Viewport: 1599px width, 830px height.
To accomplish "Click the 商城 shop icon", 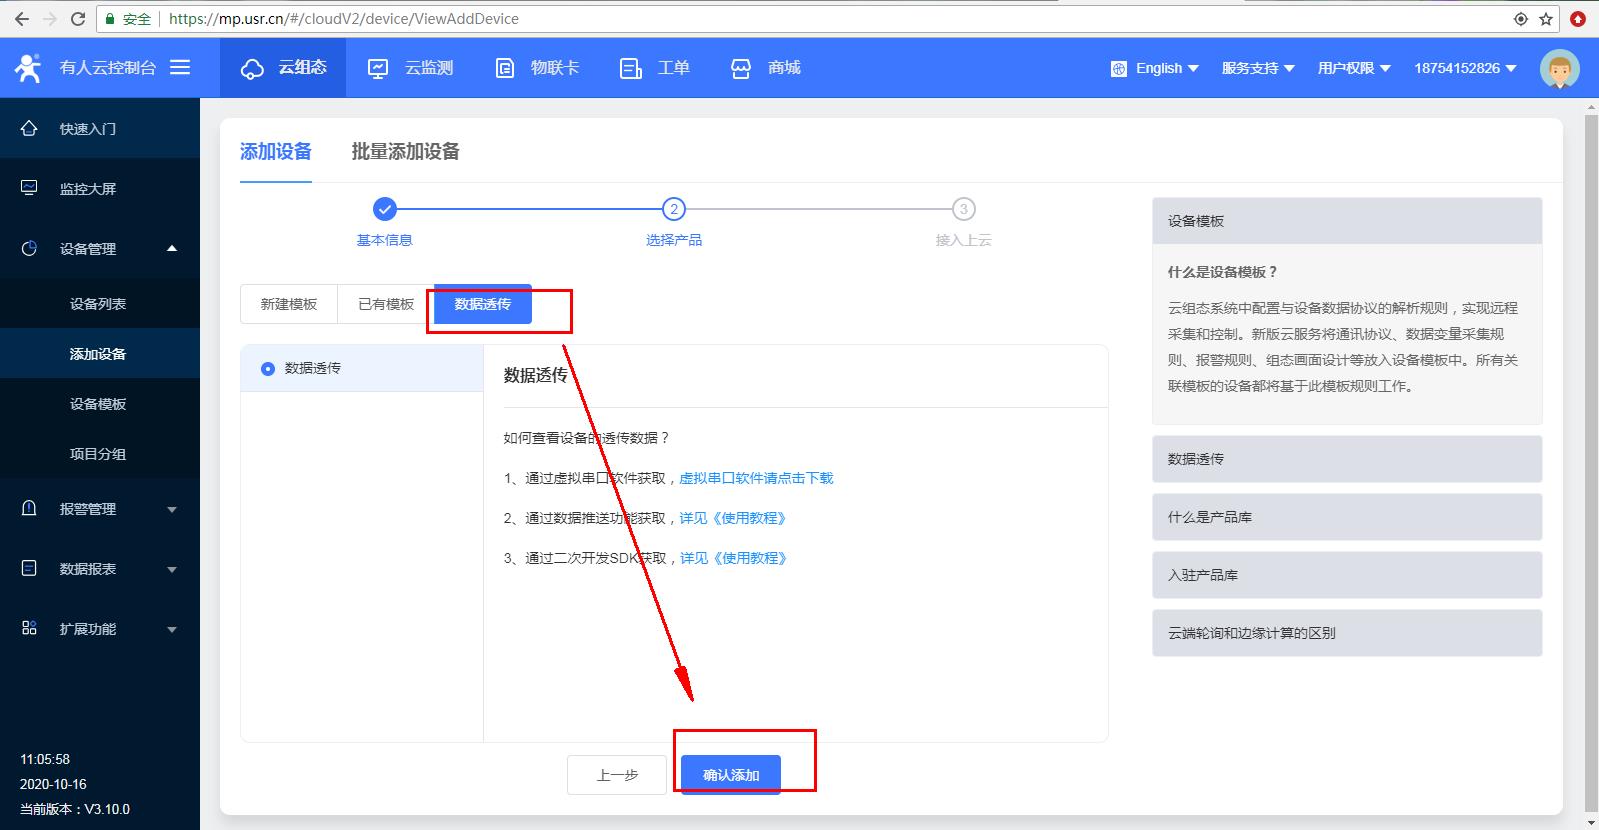I will (x=741, y=68).
